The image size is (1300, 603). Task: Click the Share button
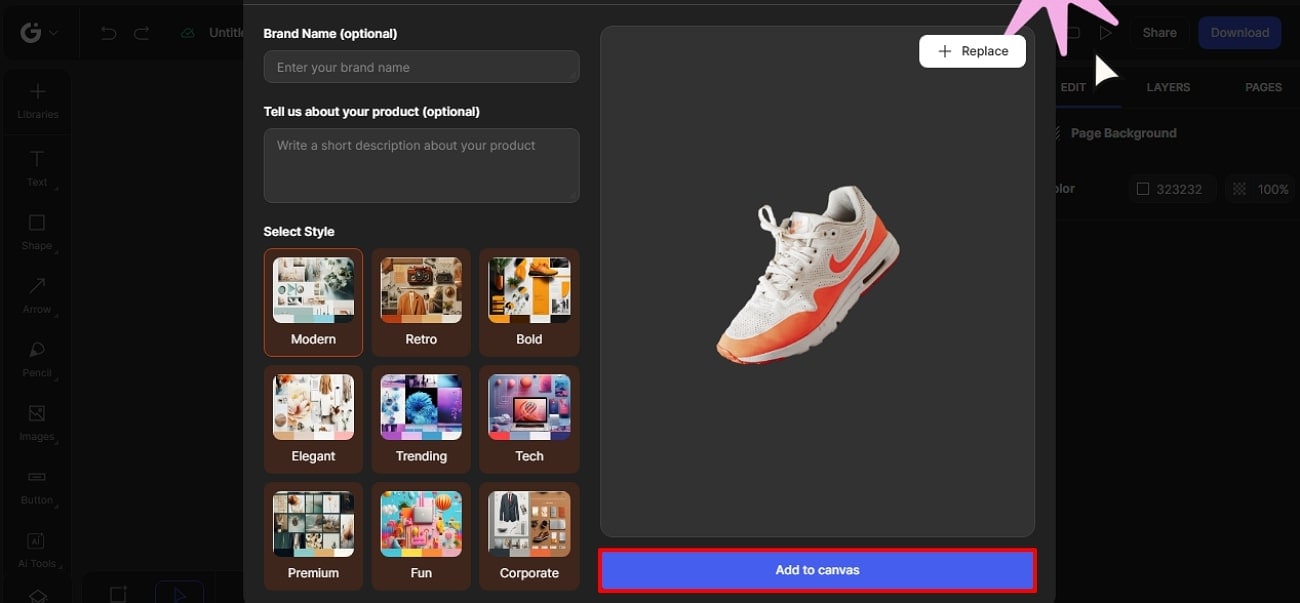pos(1159,33)
